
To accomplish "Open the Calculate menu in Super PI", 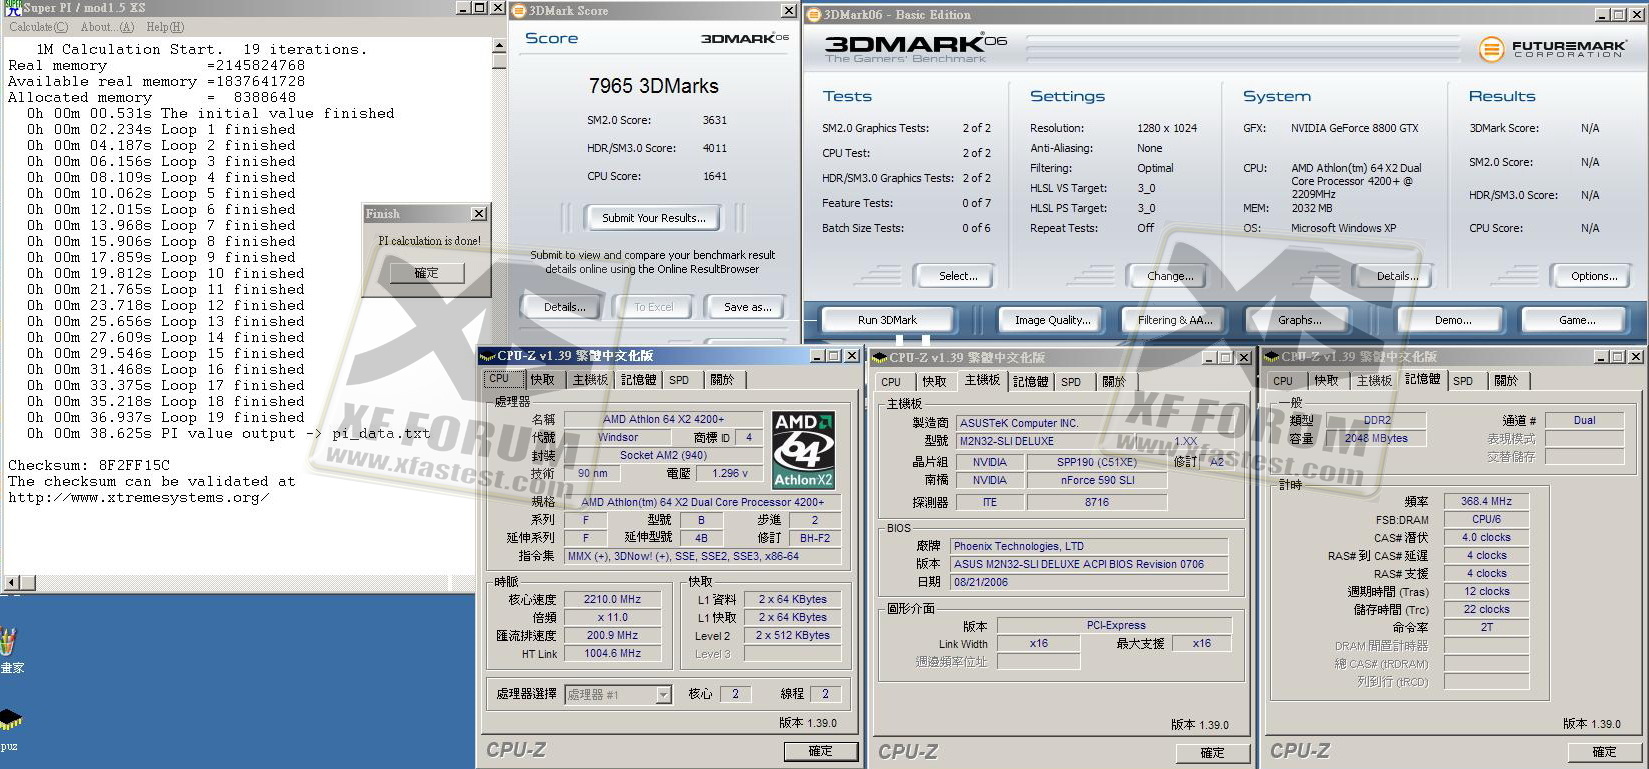I will (39, 27).
